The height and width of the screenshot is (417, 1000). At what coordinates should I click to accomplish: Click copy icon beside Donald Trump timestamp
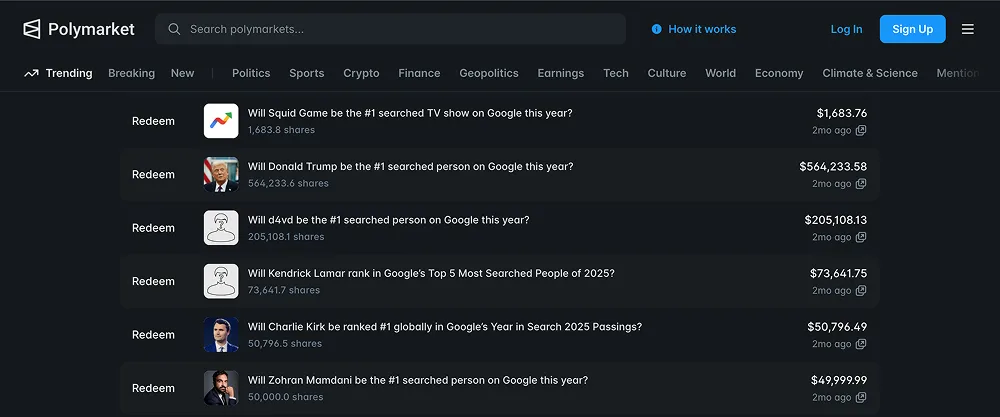pos(861,184)
